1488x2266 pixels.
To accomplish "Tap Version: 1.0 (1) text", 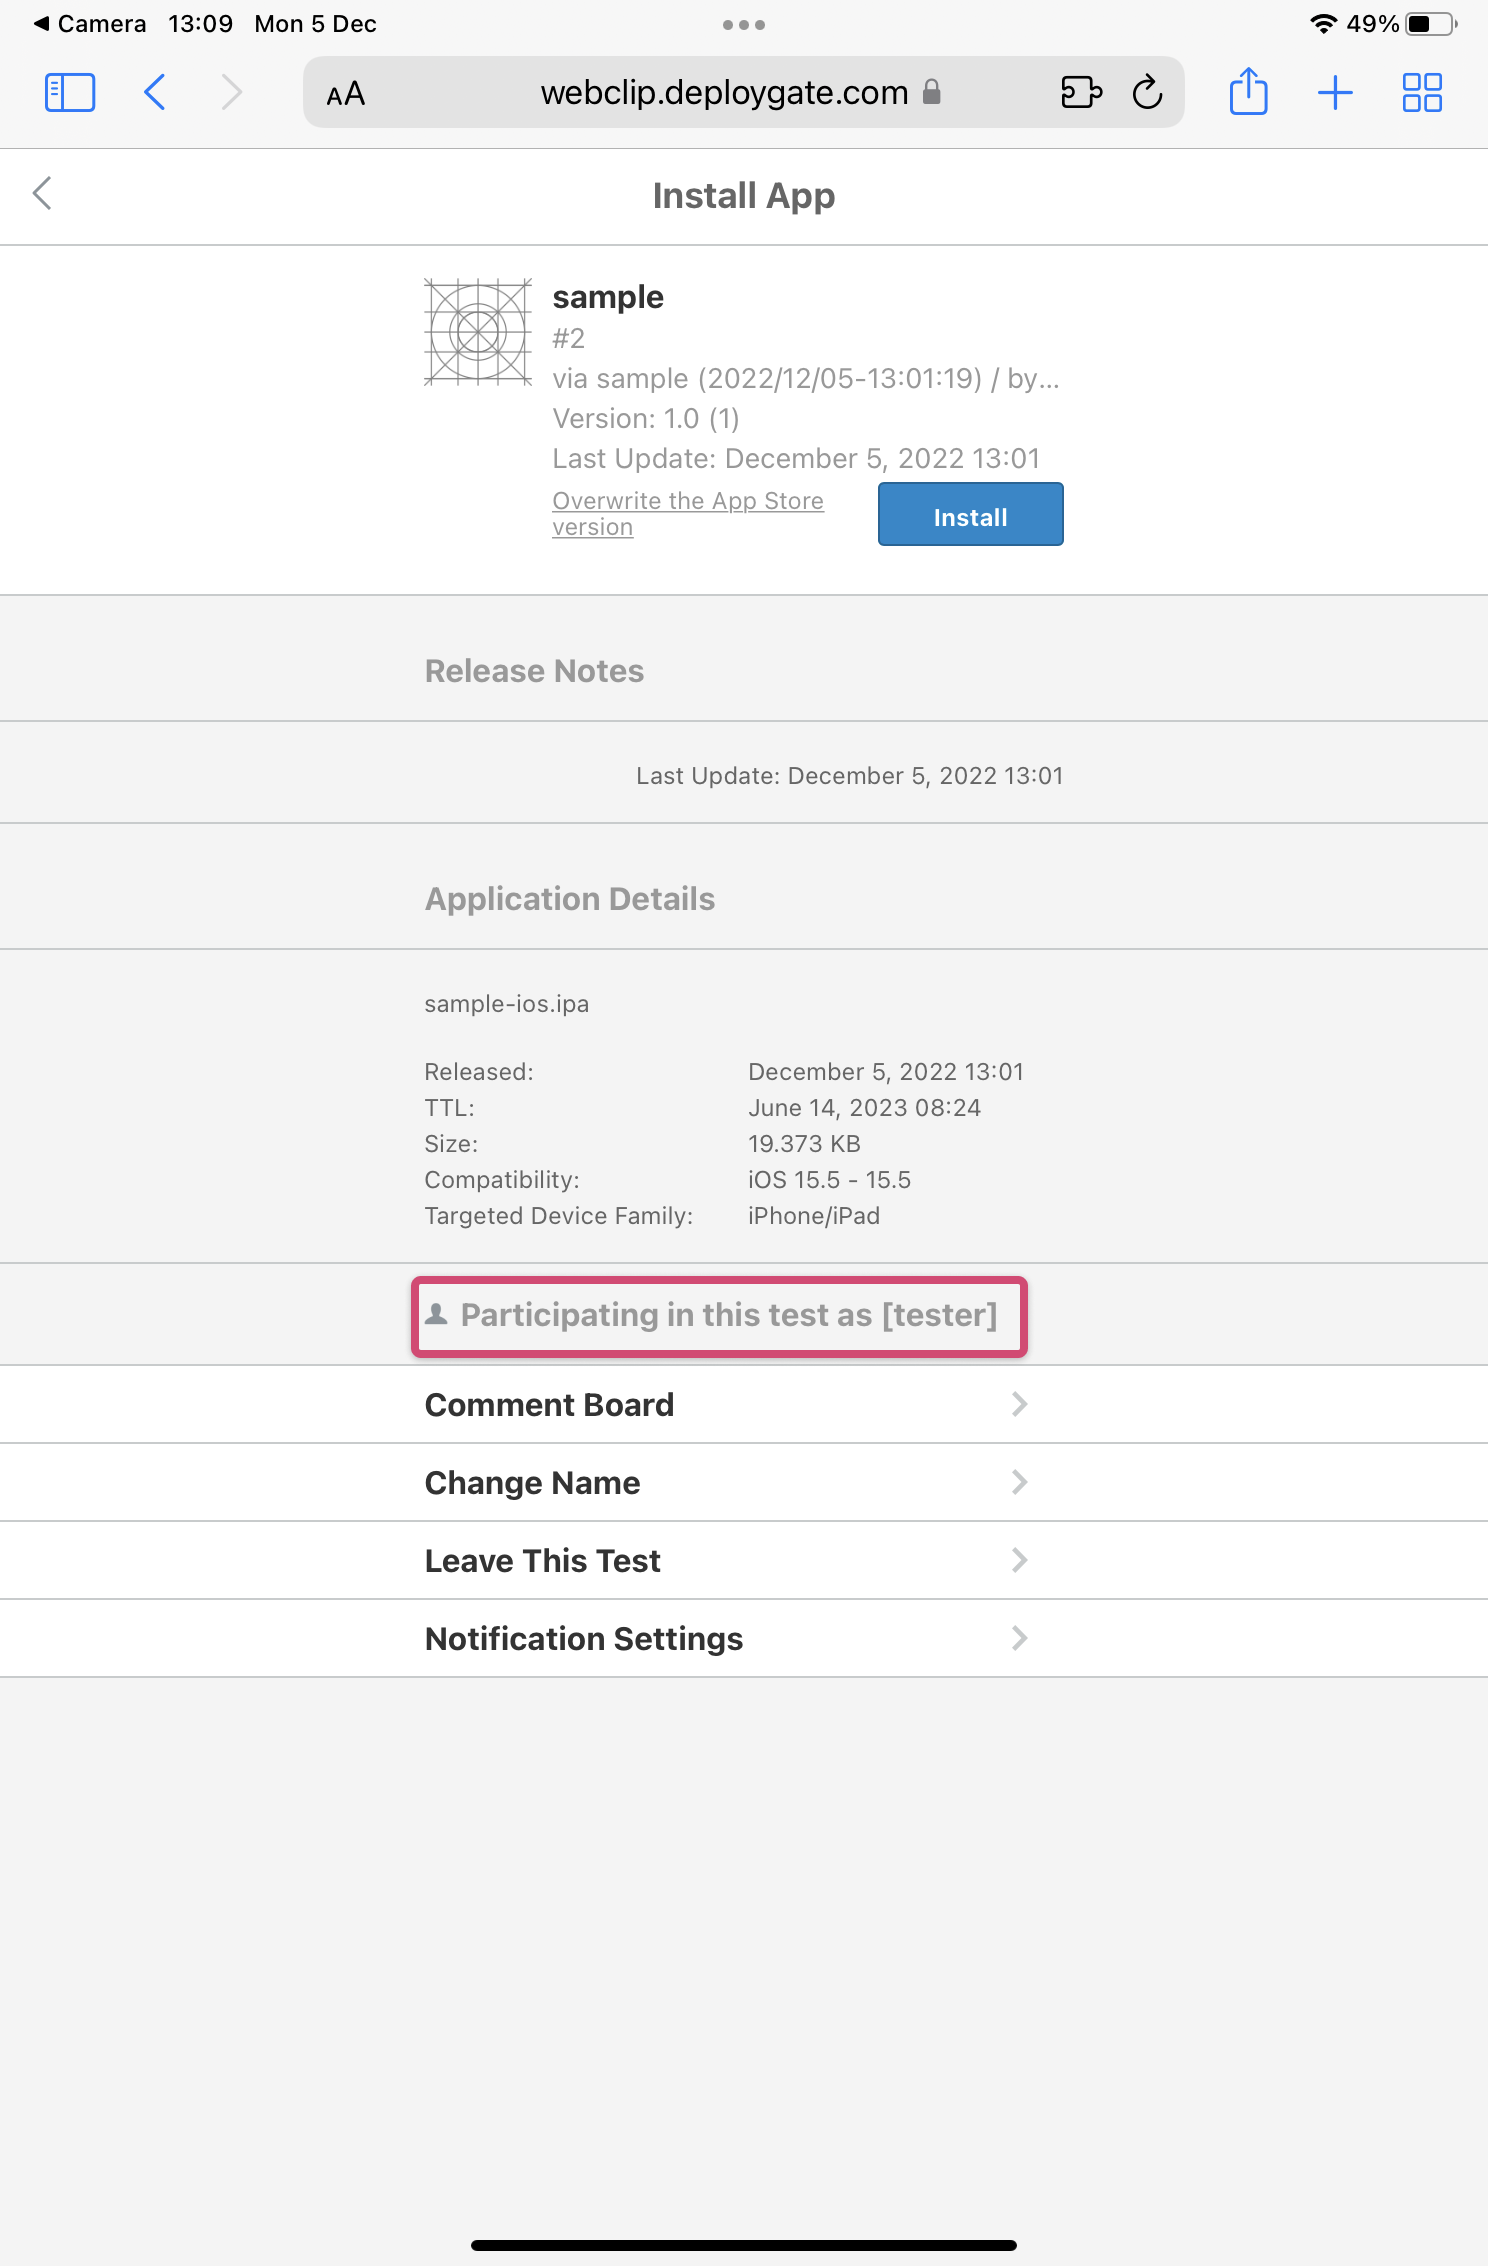I will coord(646,418).
